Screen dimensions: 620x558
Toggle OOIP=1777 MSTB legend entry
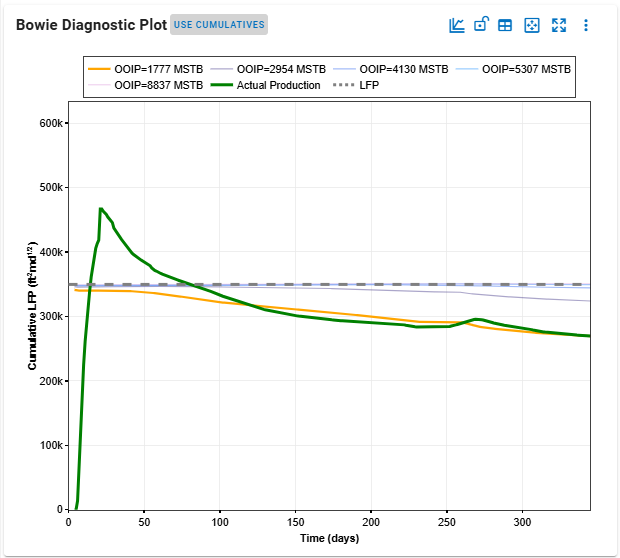pos(146,69)
